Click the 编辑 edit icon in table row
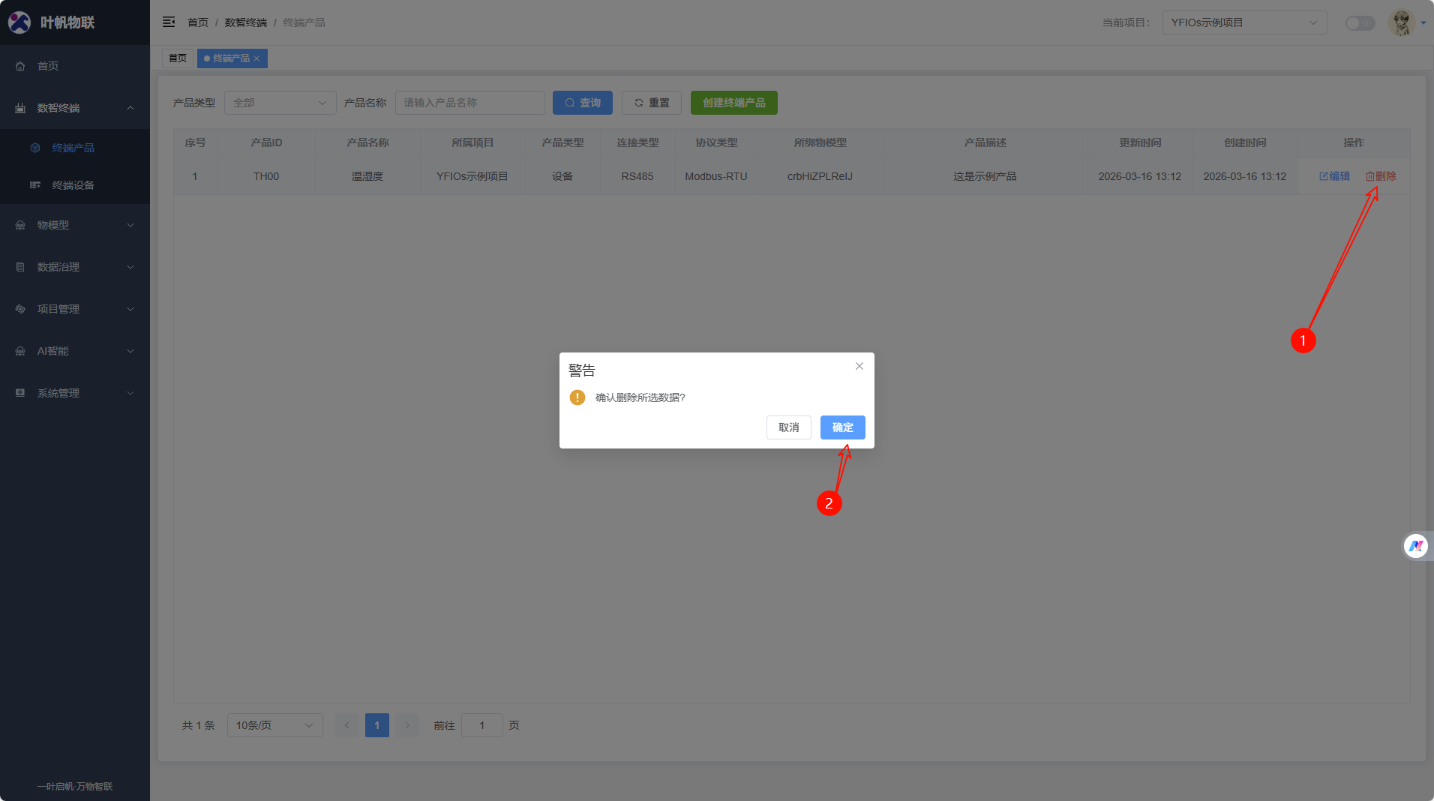The height and width of the screenshot is (801, 1434). [x=1324, y=176]
